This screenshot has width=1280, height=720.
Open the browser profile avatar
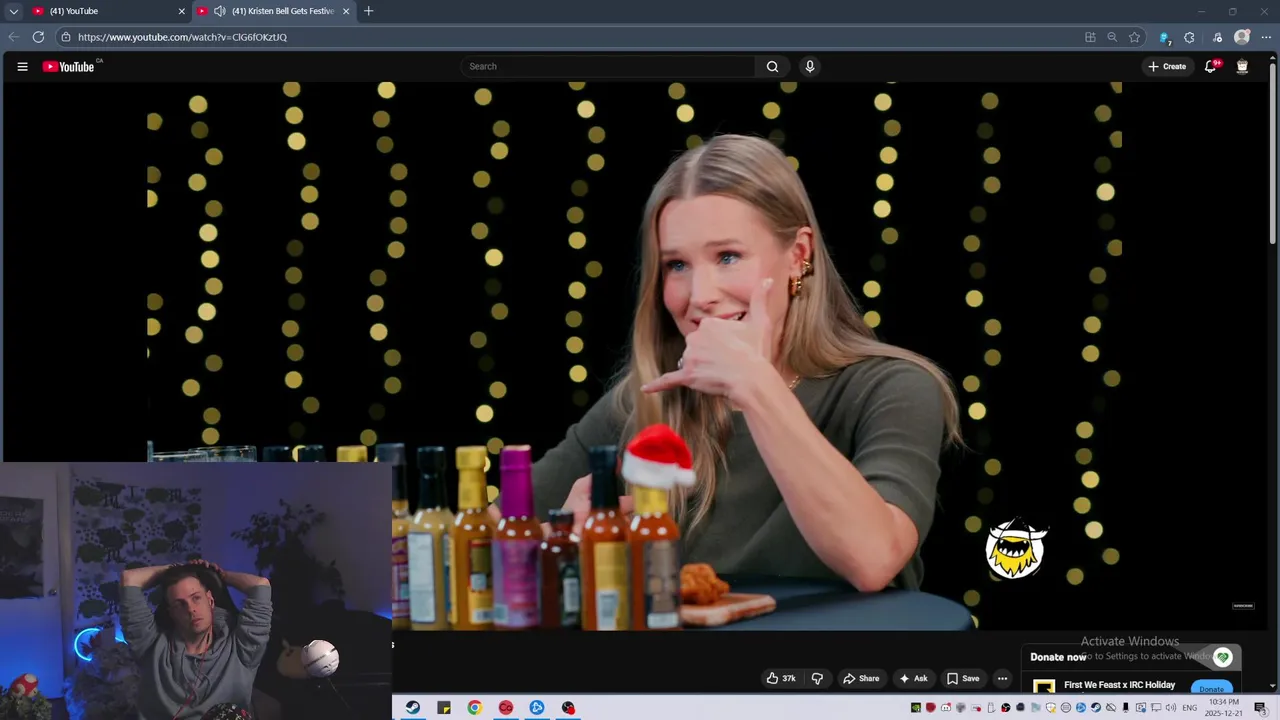point(1242,37)
